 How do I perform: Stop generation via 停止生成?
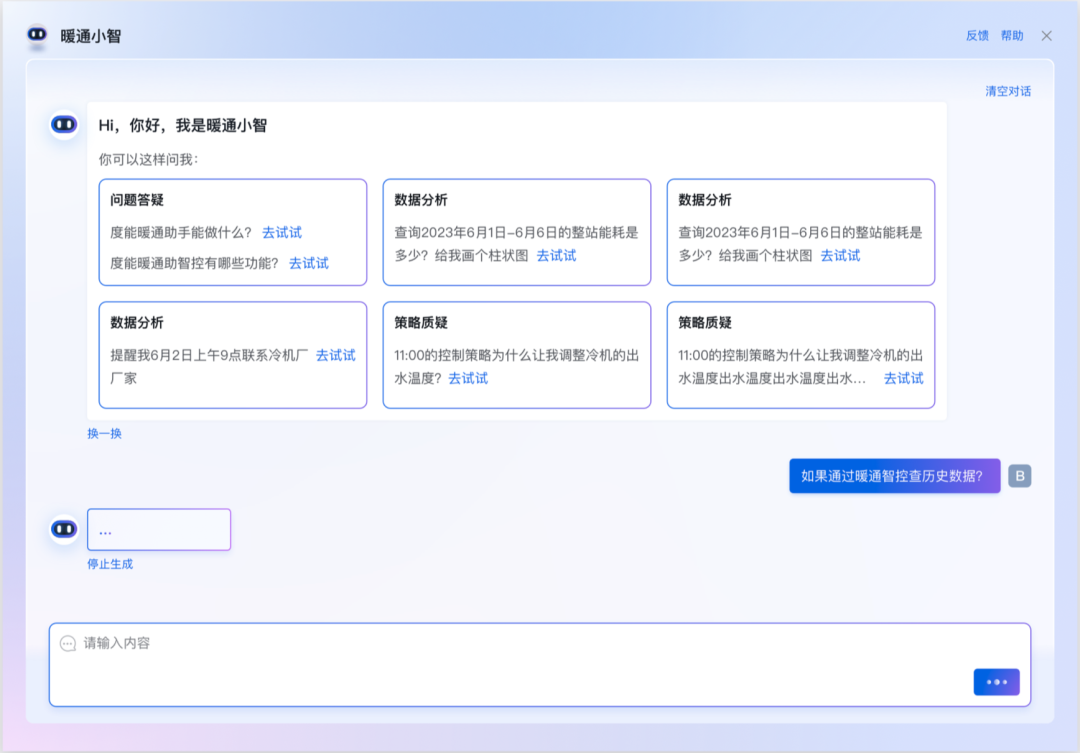click(110, 564)
